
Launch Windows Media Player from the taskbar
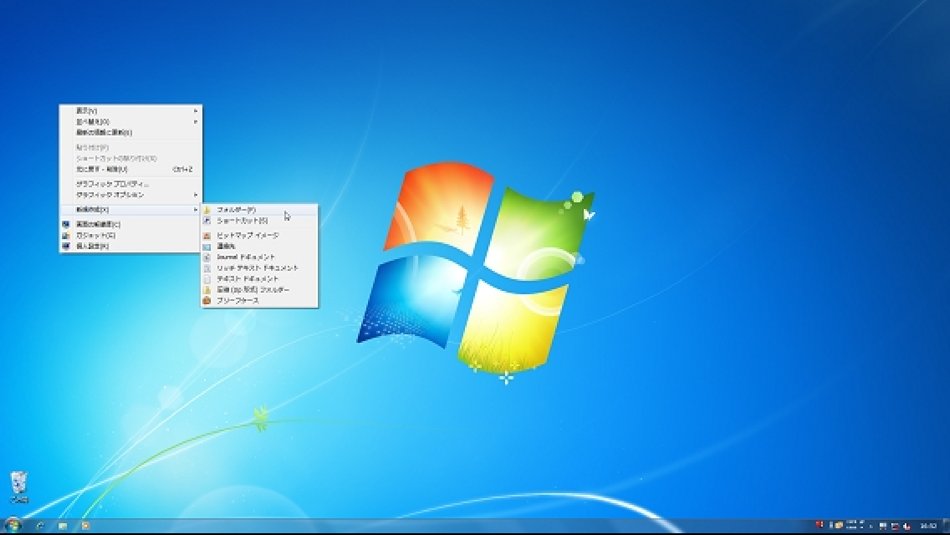tap(85, 526)
